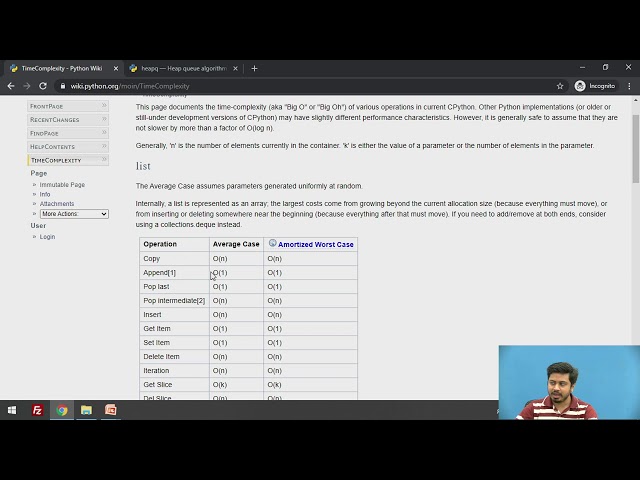640x480 pixels.
Task: Open the Info page link
Action: [45, 194]
